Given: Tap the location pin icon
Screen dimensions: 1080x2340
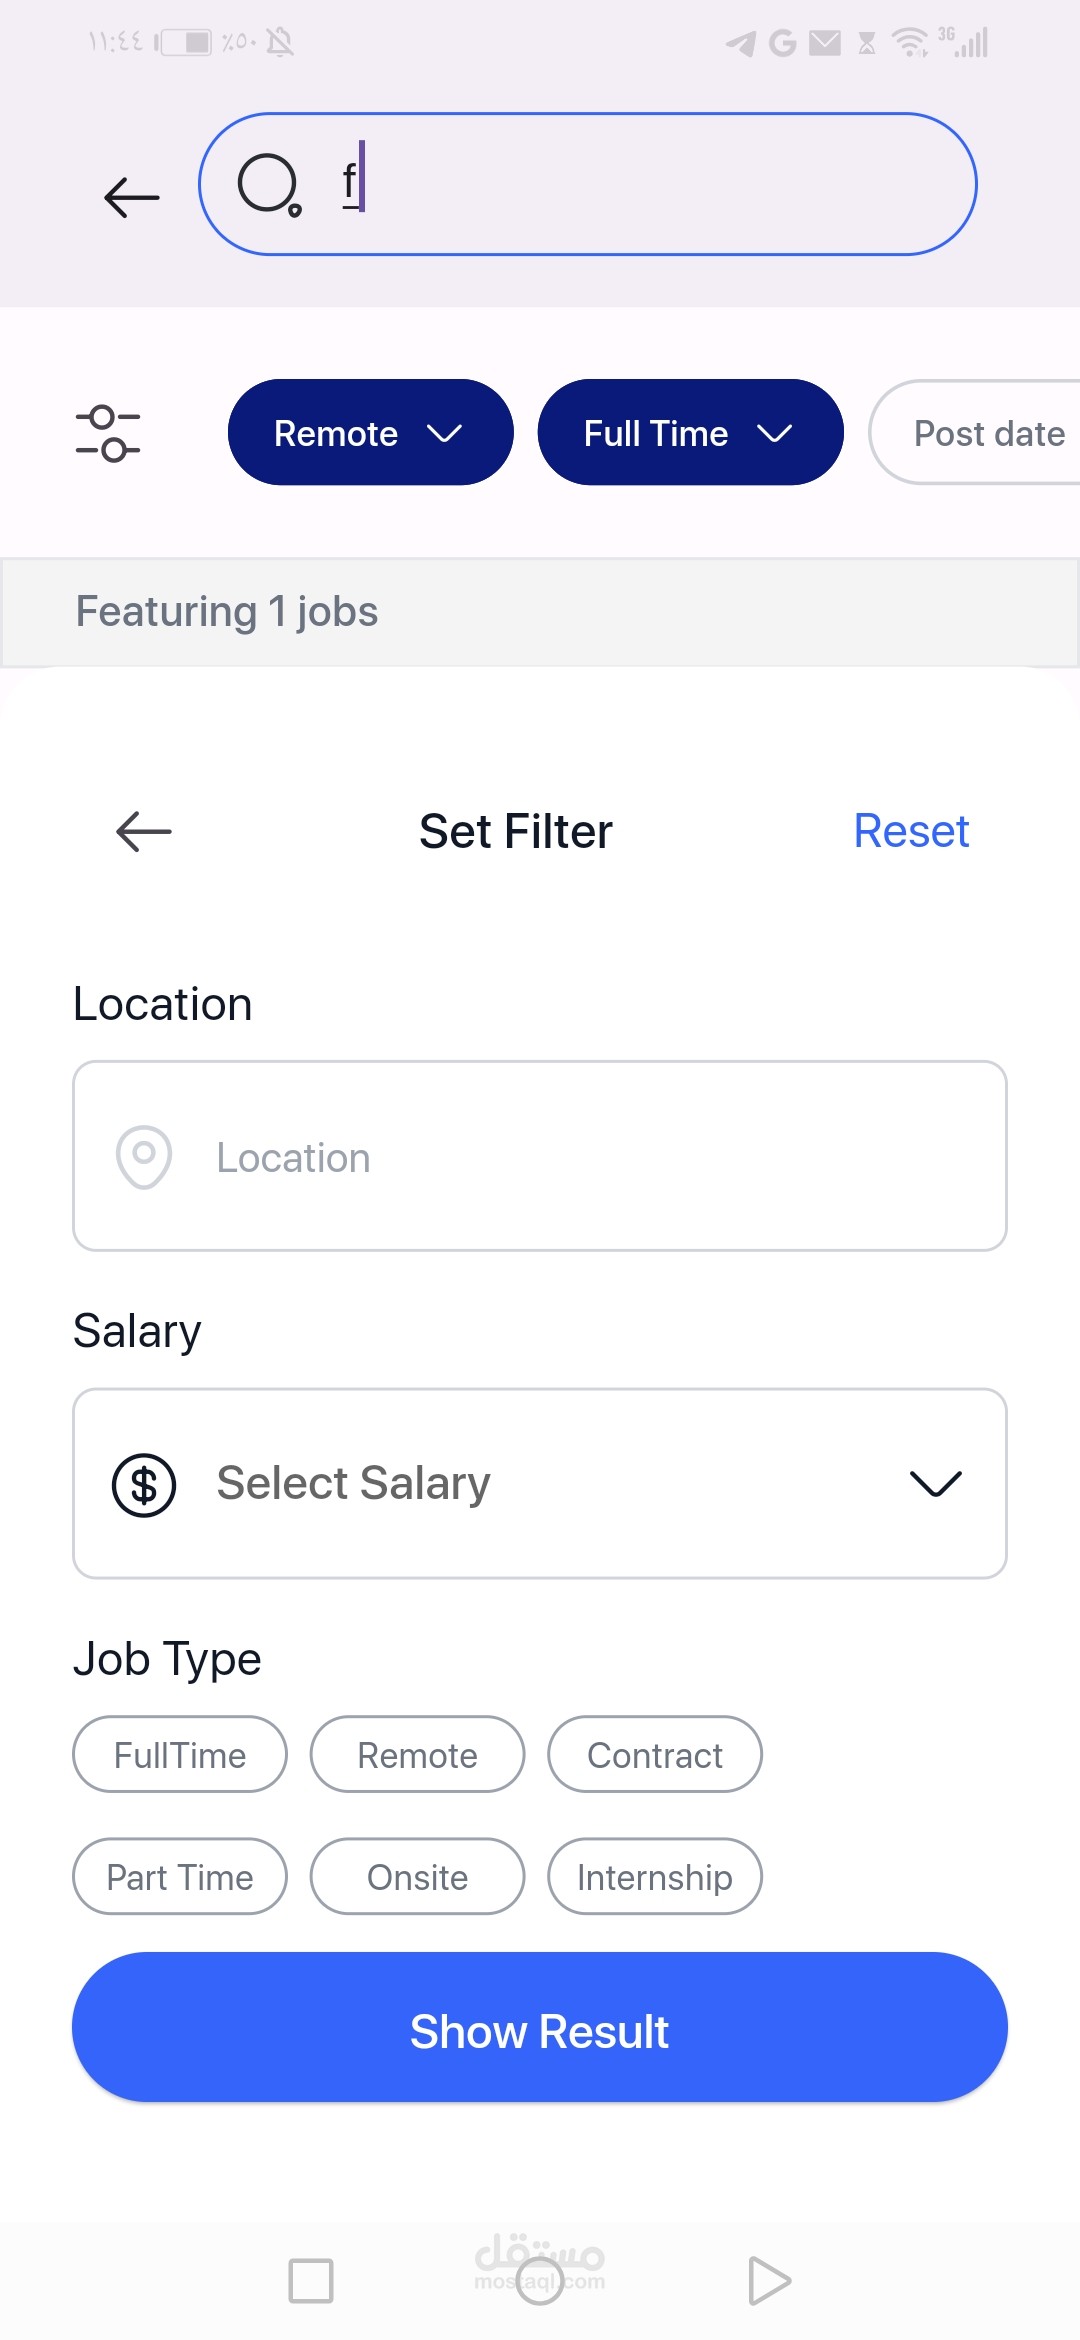Looking at the screenshot, I should pos(144,1157).
